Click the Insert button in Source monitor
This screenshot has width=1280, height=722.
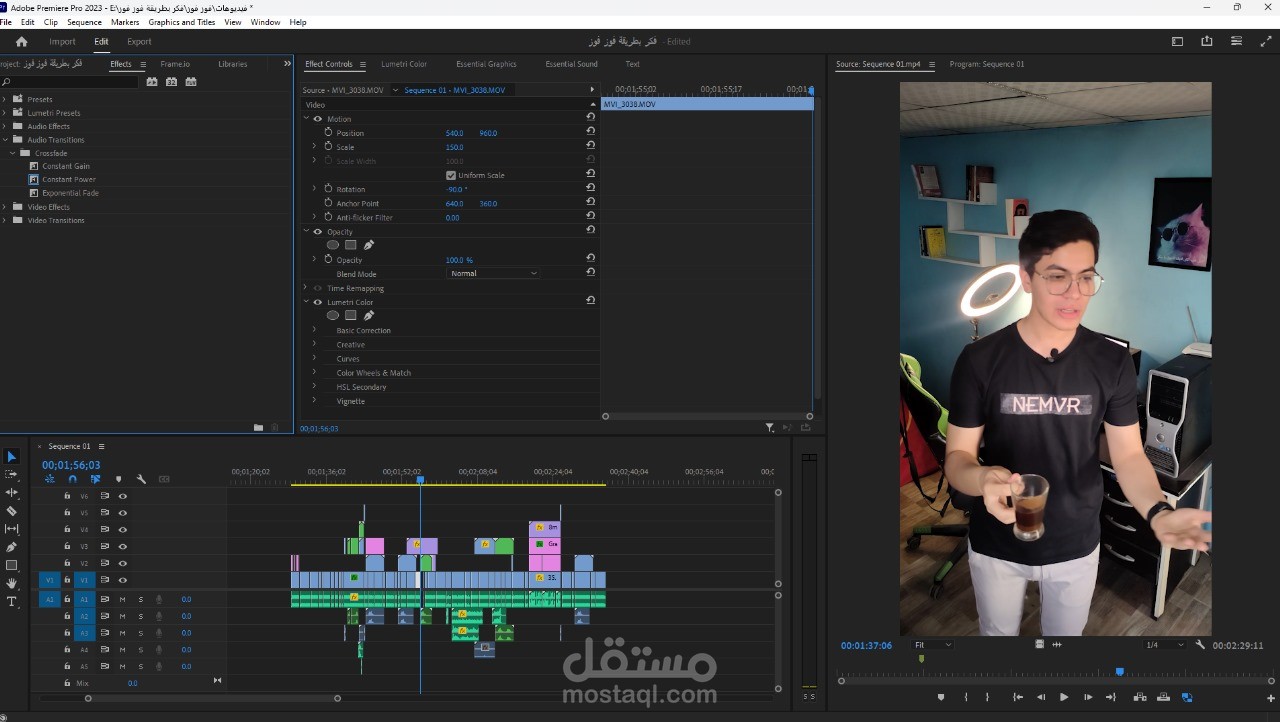tap(1139, 697)
